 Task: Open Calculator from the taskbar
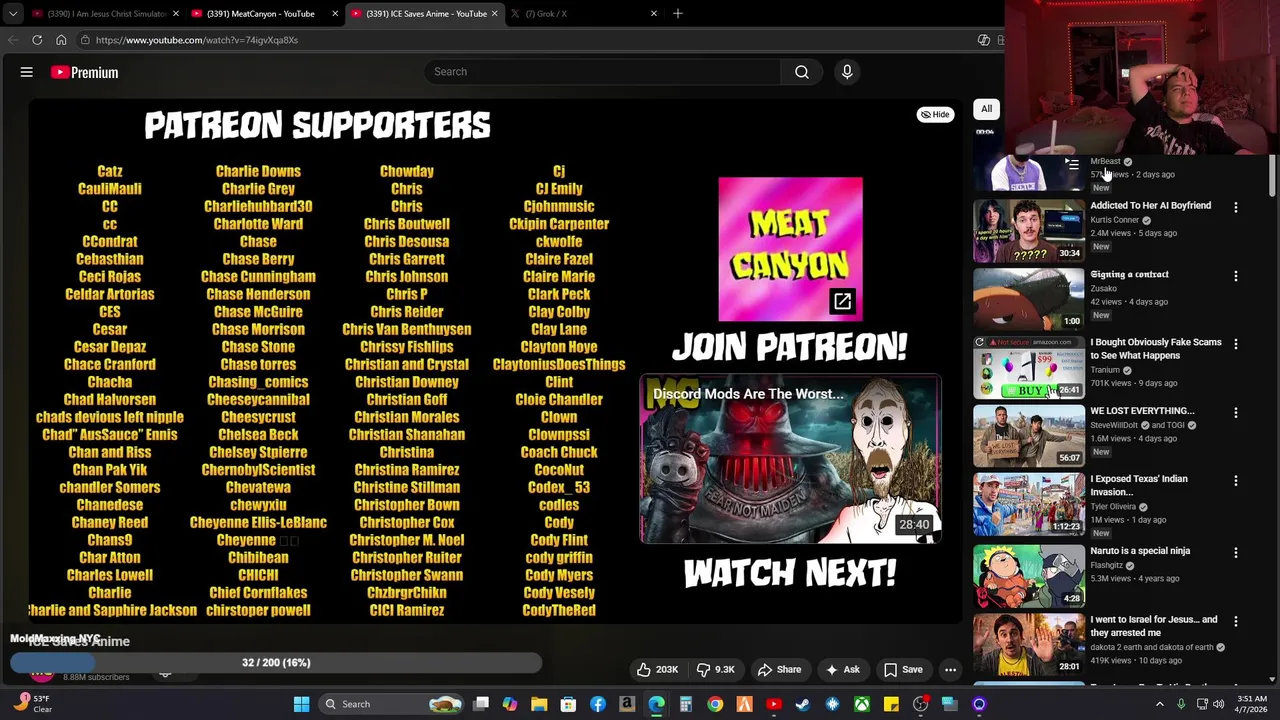(686, 704)
